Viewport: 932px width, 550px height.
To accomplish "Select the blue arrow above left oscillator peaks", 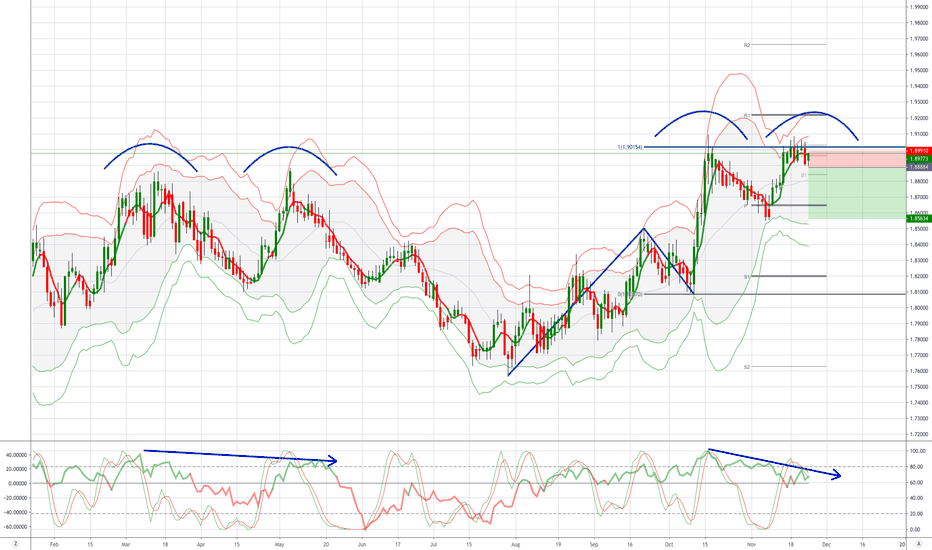I will 240,456.
